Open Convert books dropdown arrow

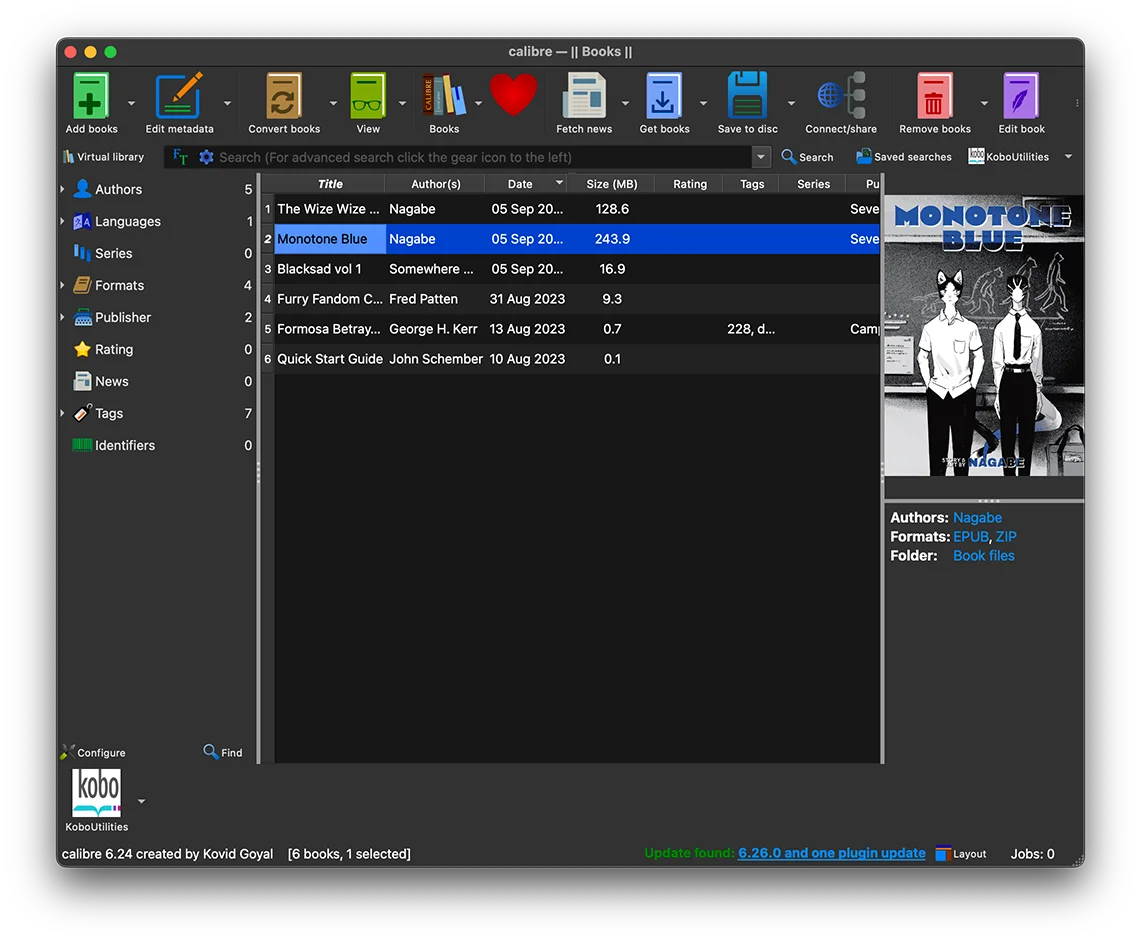point(333,103)
